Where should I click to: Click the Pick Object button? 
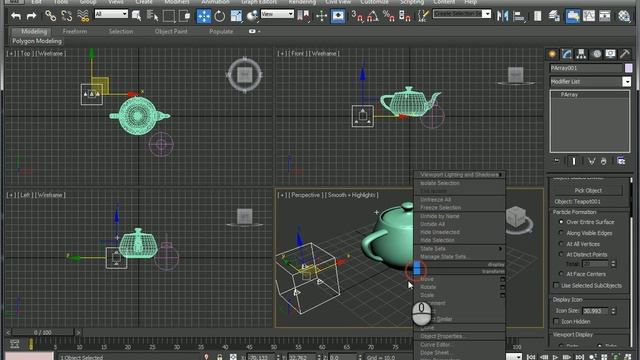[x=588, y=190]
